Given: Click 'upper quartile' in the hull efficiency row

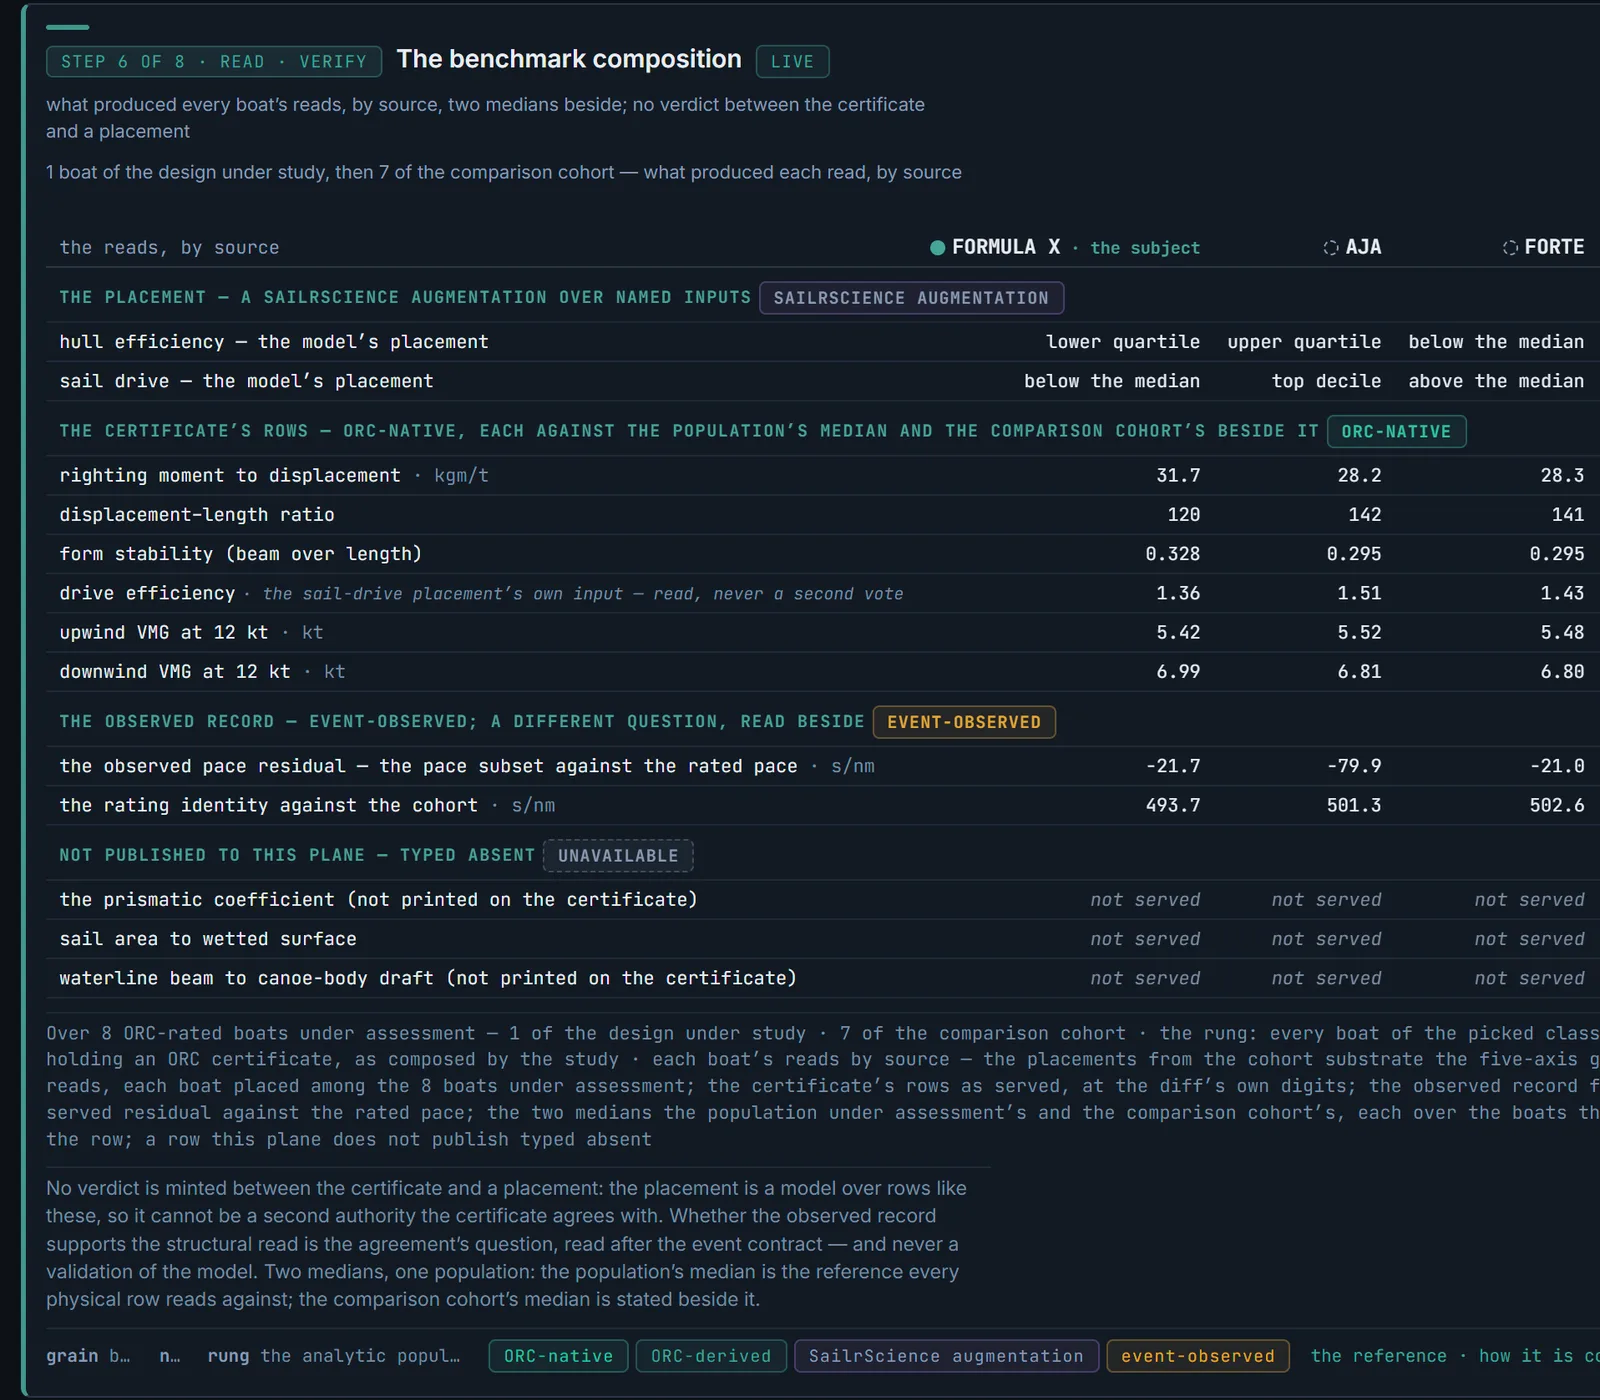Looking at the screenshot, I should click(1304, 342).
